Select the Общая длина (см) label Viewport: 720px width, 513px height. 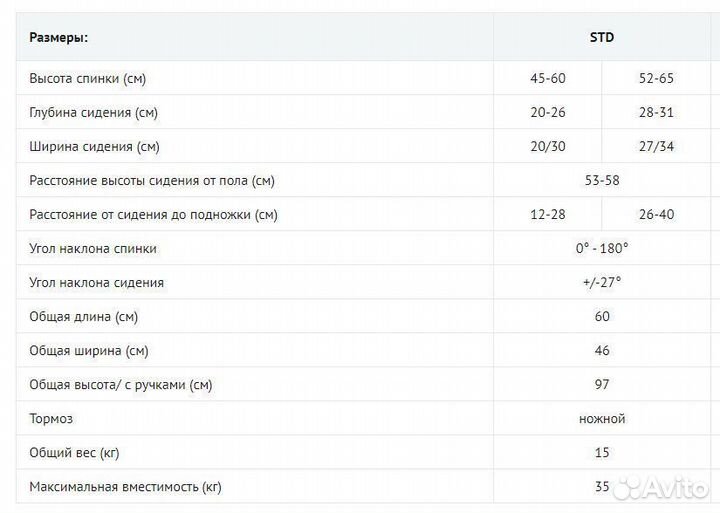83,317
